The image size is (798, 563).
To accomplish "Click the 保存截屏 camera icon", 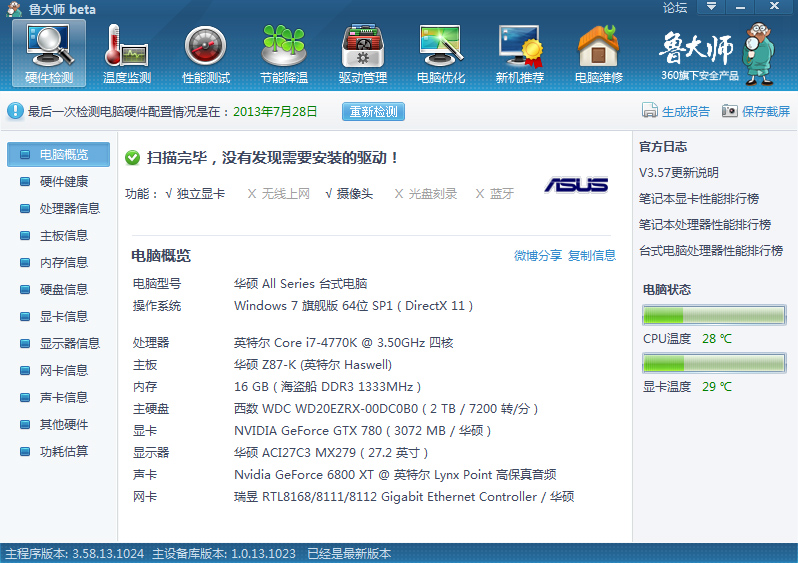I will tap(729, 110).
